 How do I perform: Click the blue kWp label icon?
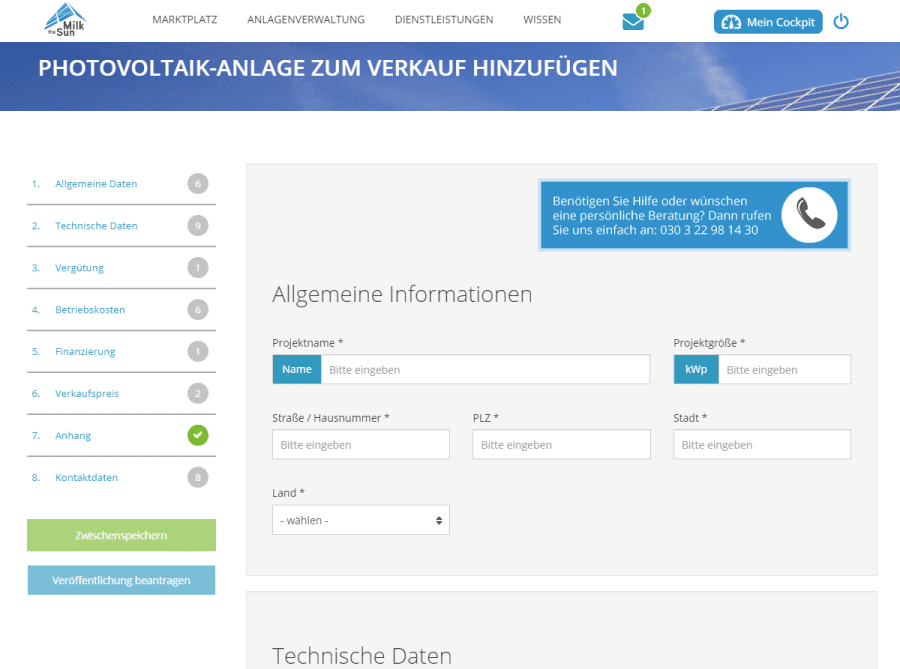[696, 369]
